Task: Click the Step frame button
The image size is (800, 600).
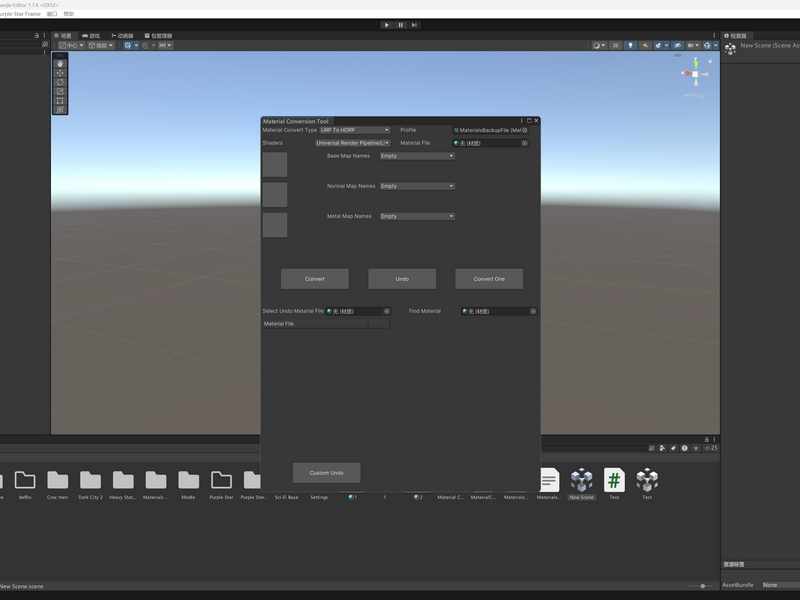Action: [414, 25]
